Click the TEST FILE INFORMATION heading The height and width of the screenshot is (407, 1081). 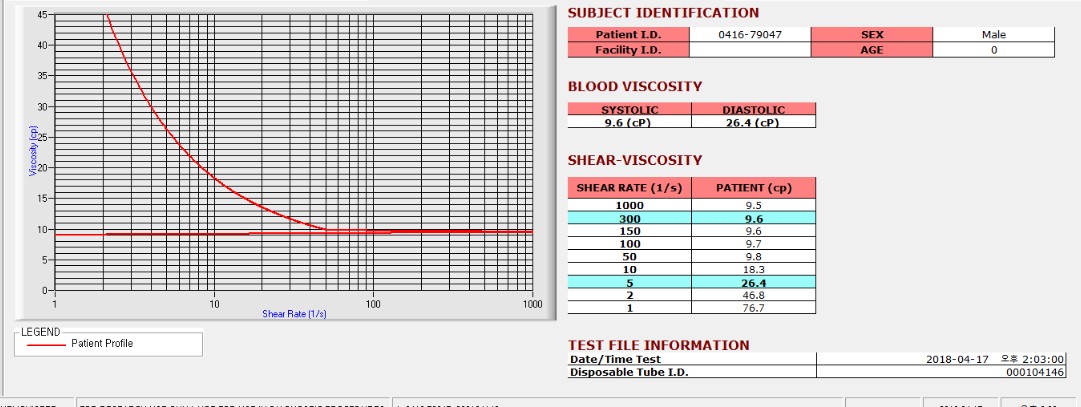[658, 345]
